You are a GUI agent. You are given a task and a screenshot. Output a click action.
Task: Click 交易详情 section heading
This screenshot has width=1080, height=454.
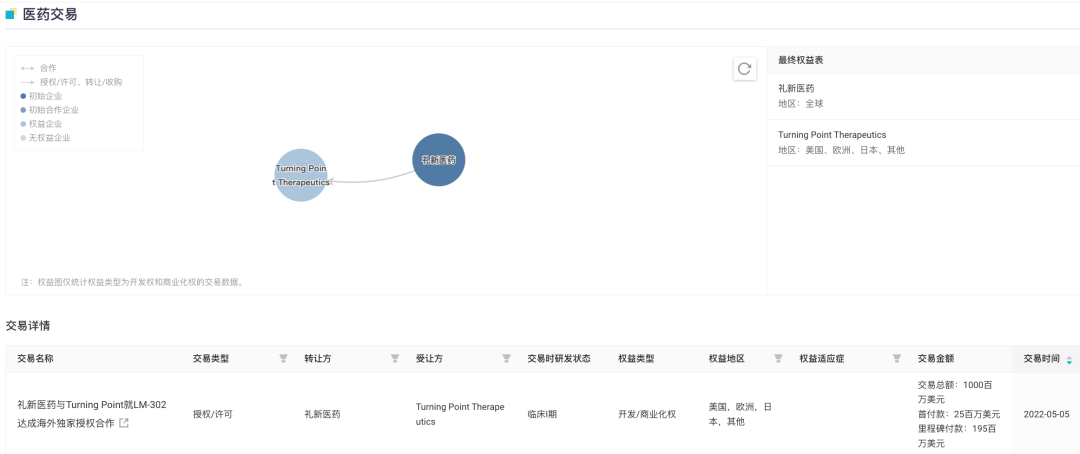point(28,324)
